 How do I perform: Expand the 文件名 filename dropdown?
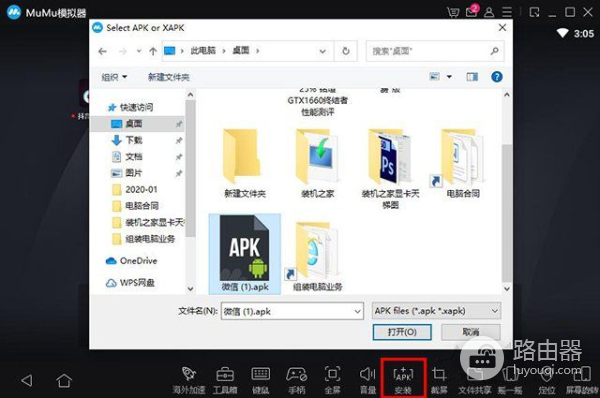click(357, 312)
